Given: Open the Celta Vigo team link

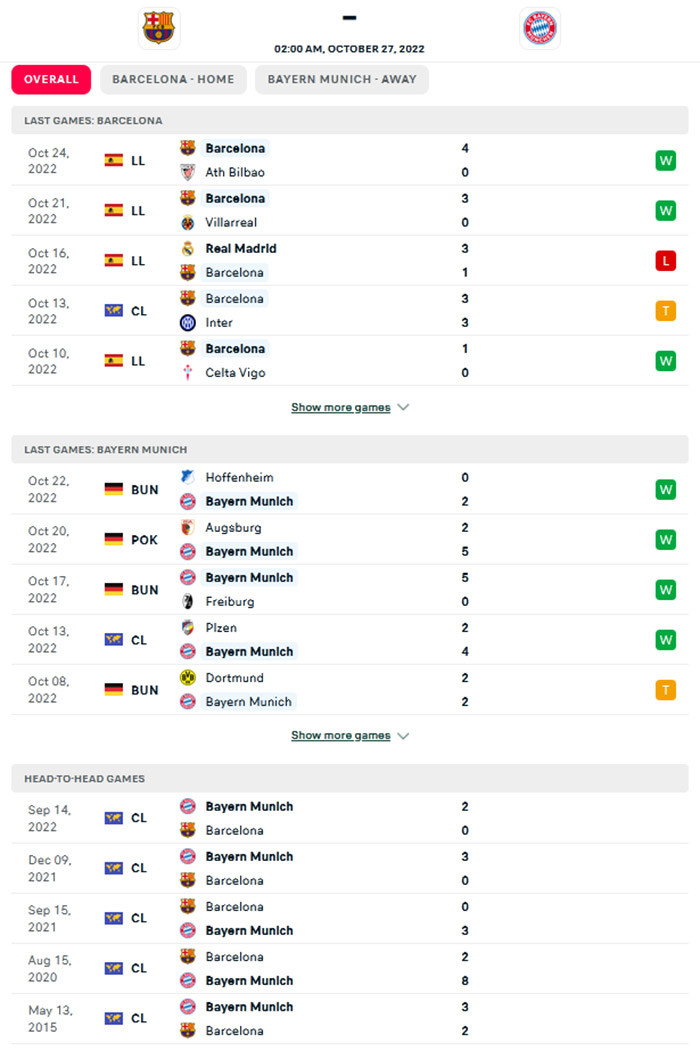Looking at the screenshot, I should pyautogui.click(x=235, y=372).
